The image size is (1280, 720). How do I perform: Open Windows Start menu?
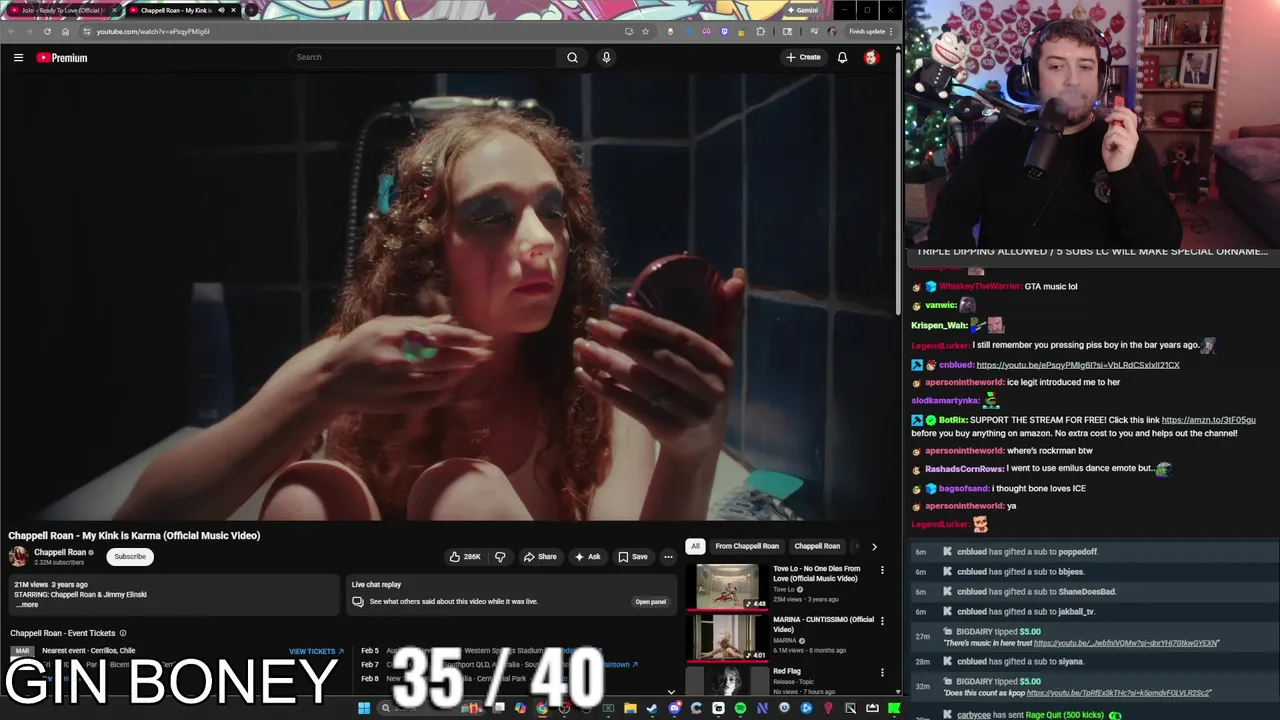pos(364,708)
